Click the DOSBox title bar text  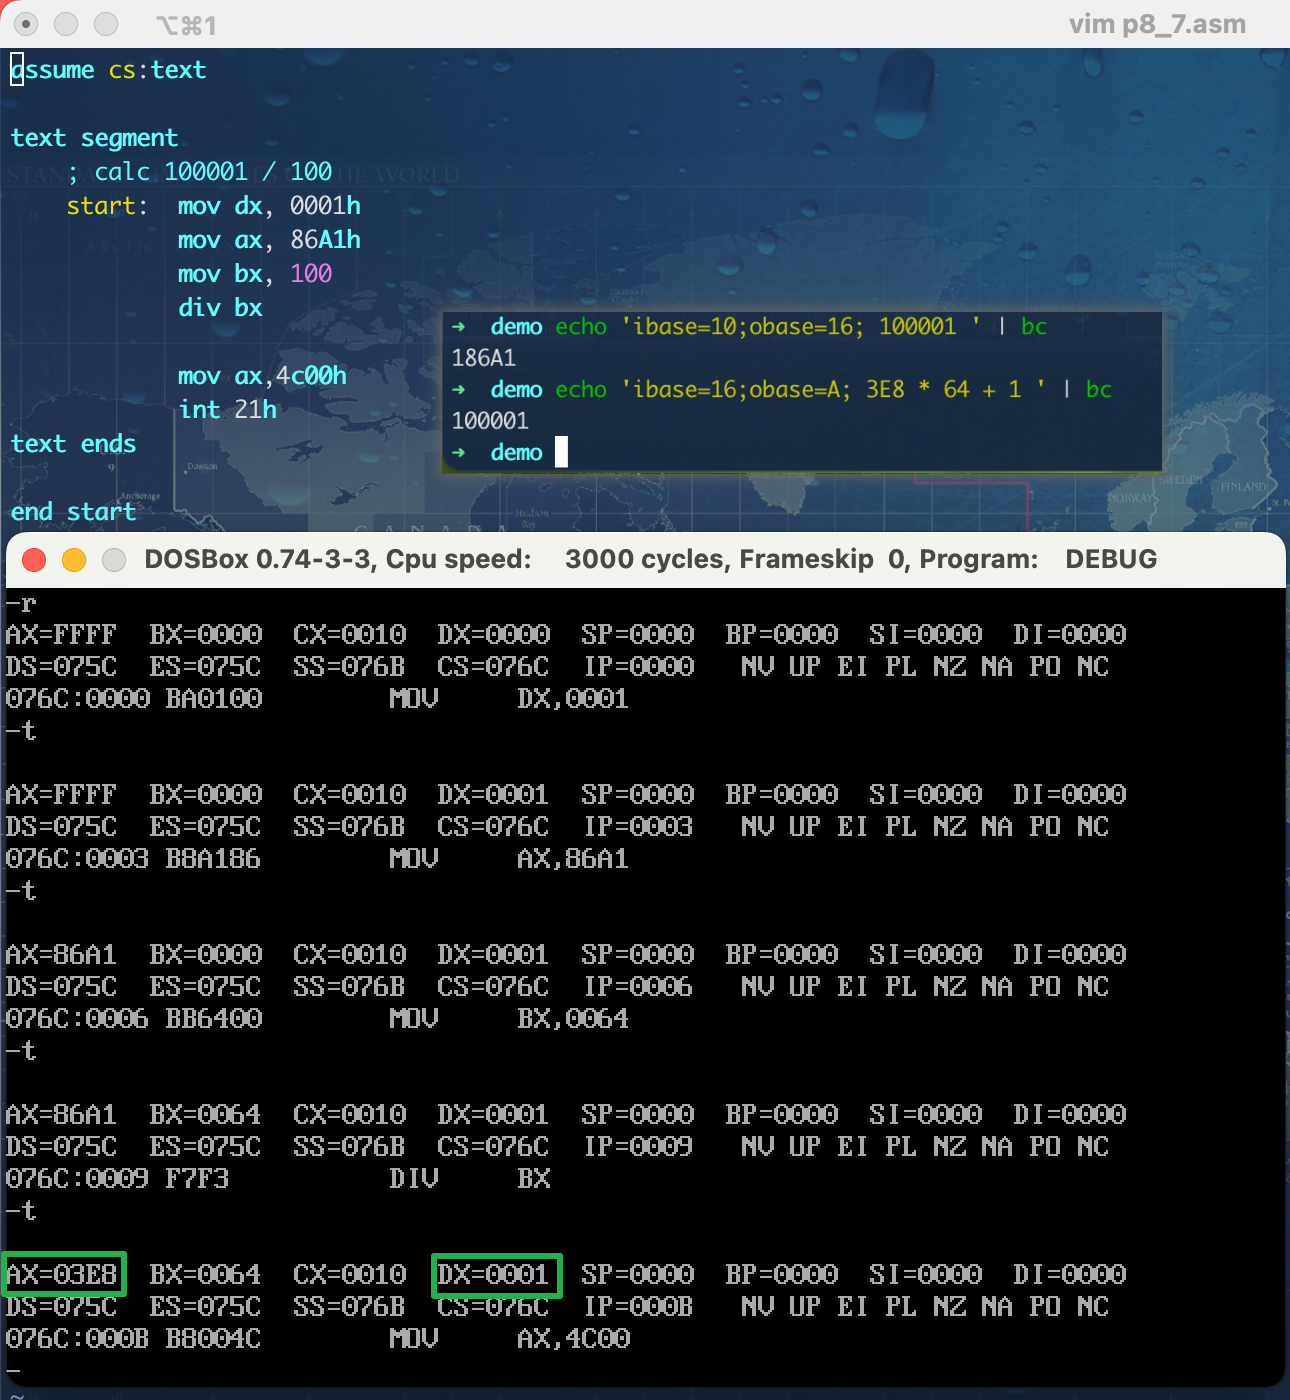(650, 559)
